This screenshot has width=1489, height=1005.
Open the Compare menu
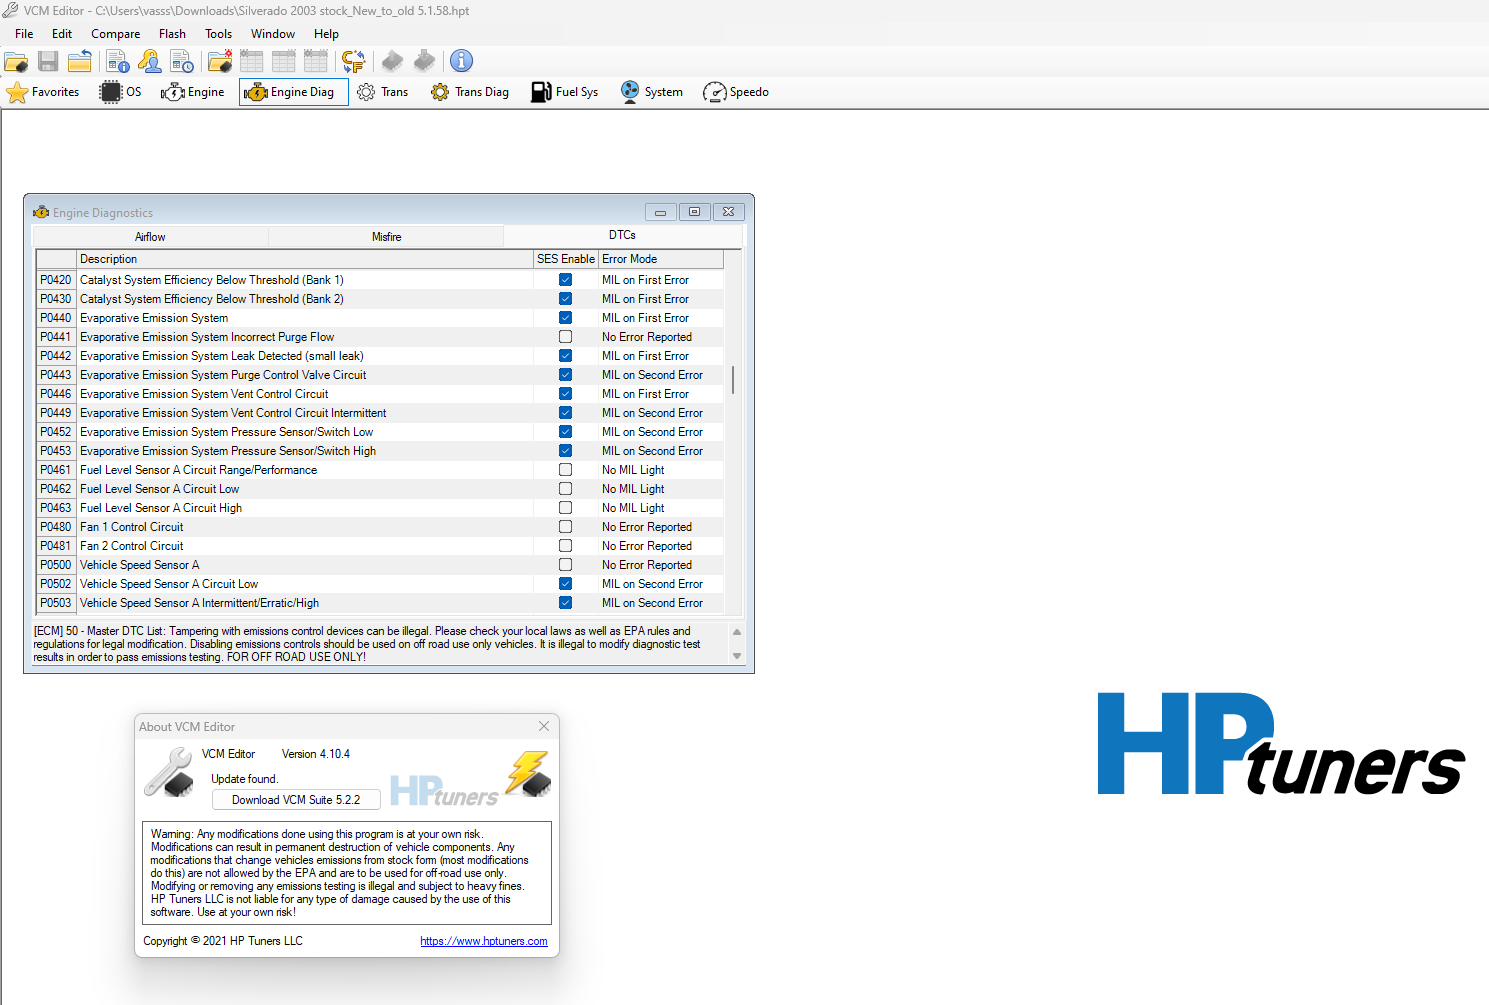[x=116, y=34]
